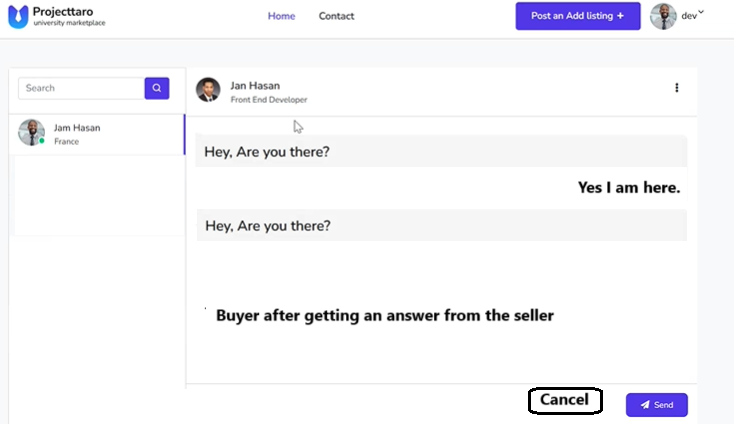Select the Jam Hasan conversation name
This screenshot has width=736, height=424.
(x=77, y=128)
